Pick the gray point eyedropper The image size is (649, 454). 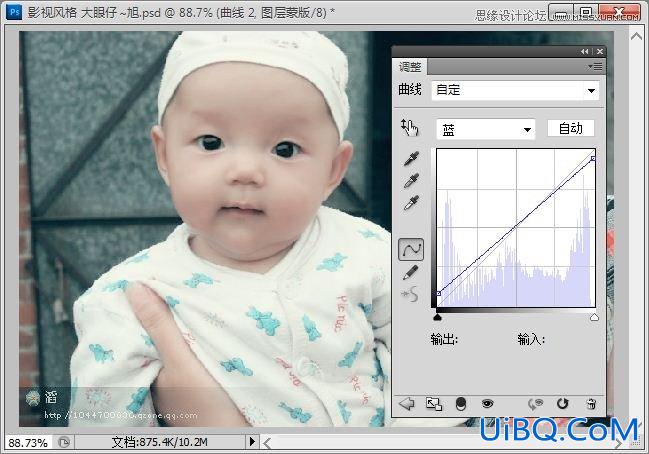tap(411, 180)
